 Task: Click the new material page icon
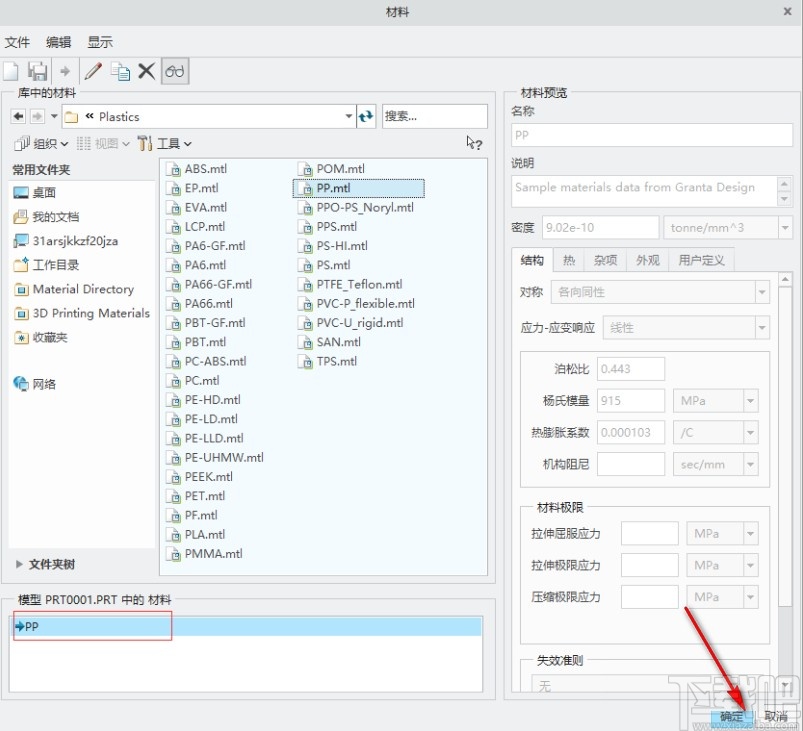11,71
